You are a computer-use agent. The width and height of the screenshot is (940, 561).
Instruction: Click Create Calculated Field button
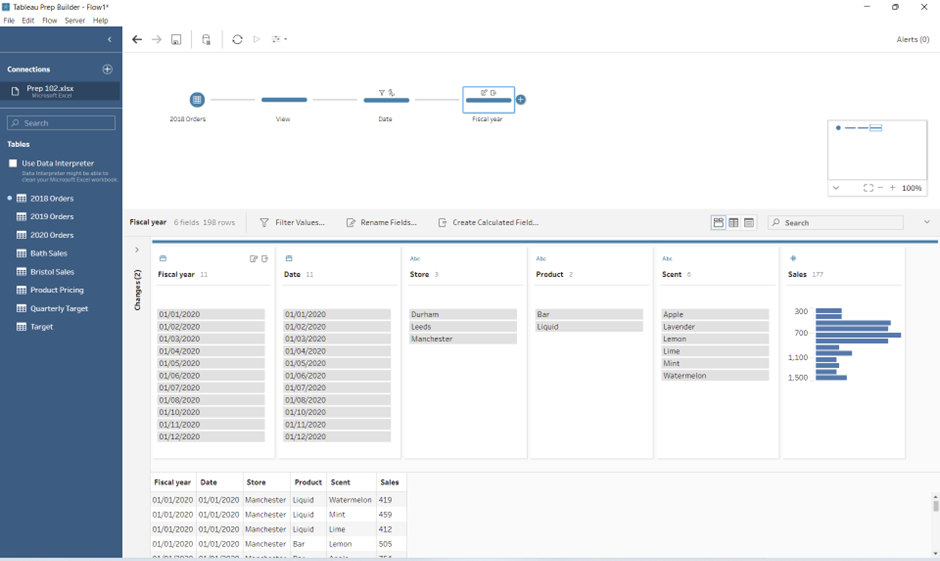tap(488, 223)
